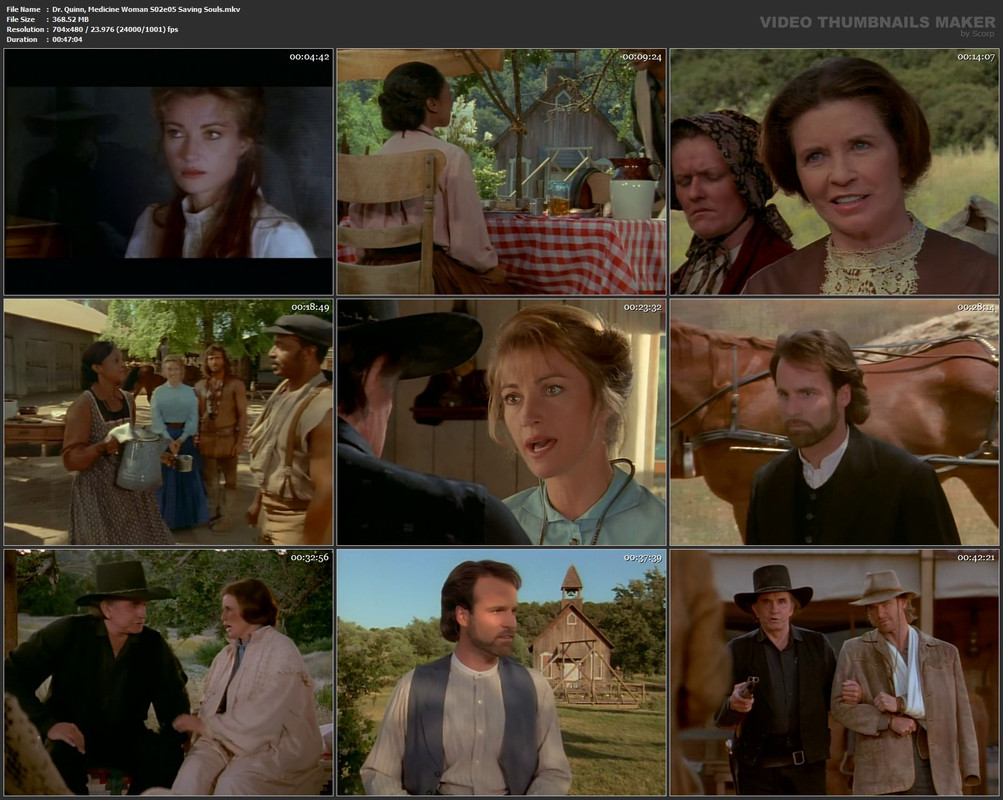Select the thumbnail timestamped 00:42:21
Image resolution: width=1003 pixels, height=800 pixels.
point(834,672)
